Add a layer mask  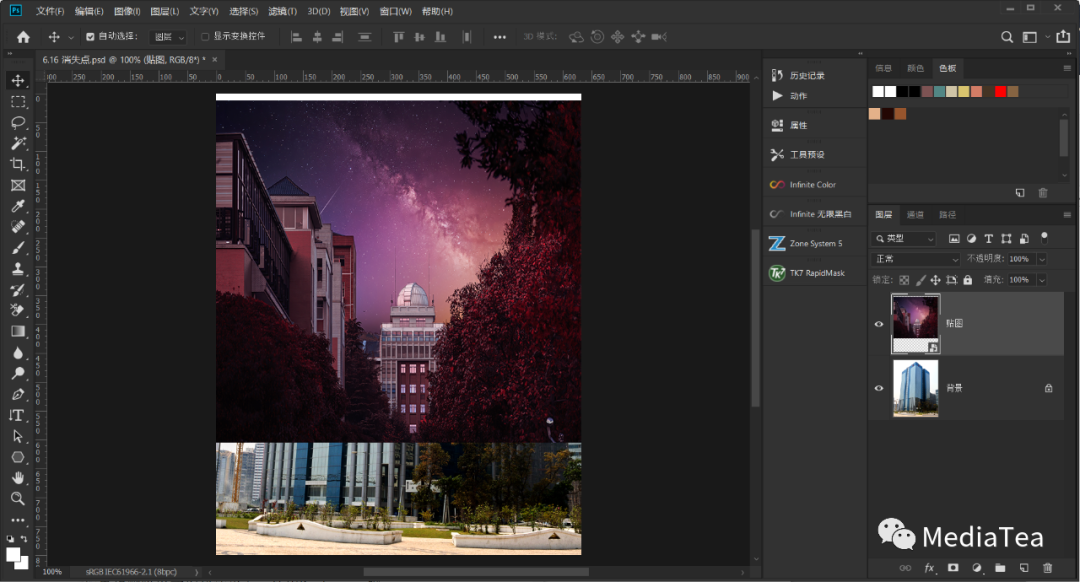[x=953, y=568]
